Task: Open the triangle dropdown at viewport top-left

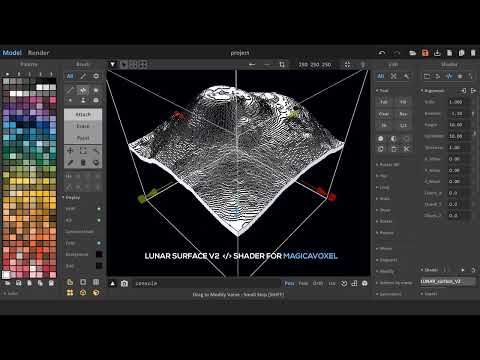Action: (x=113, y=64)
